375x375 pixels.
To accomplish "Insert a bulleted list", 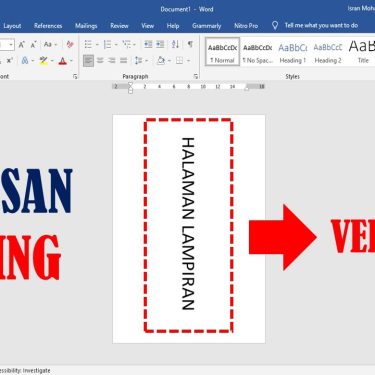I will point(88,44).
